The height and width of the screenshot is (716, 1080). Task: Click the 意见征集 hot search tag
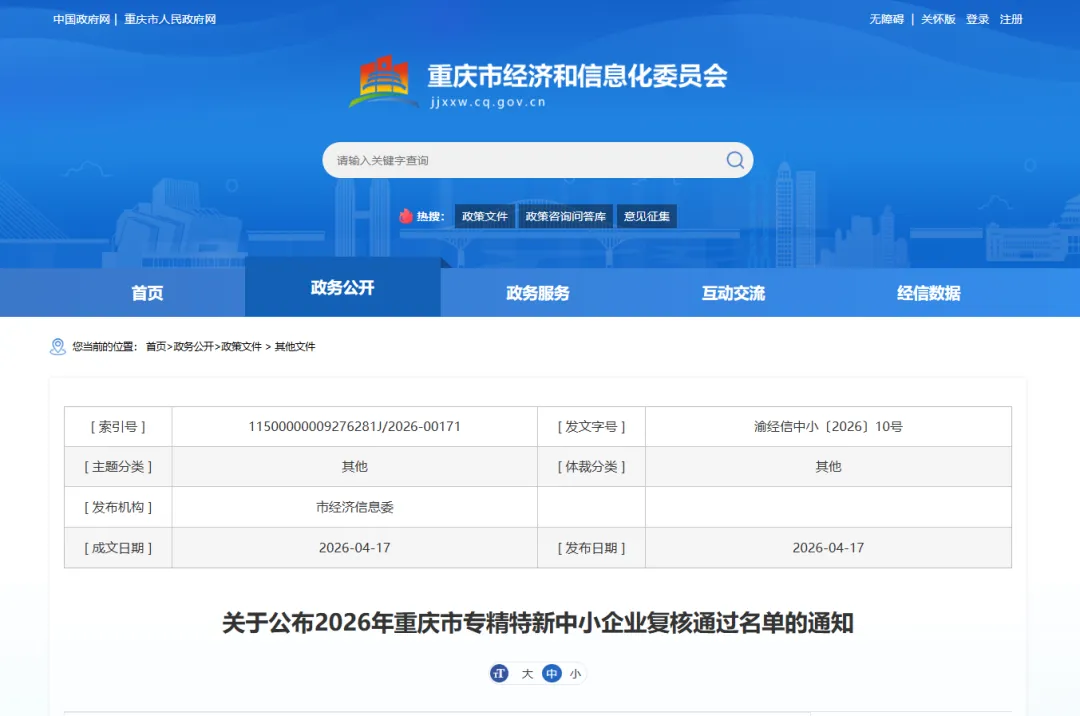647,216
